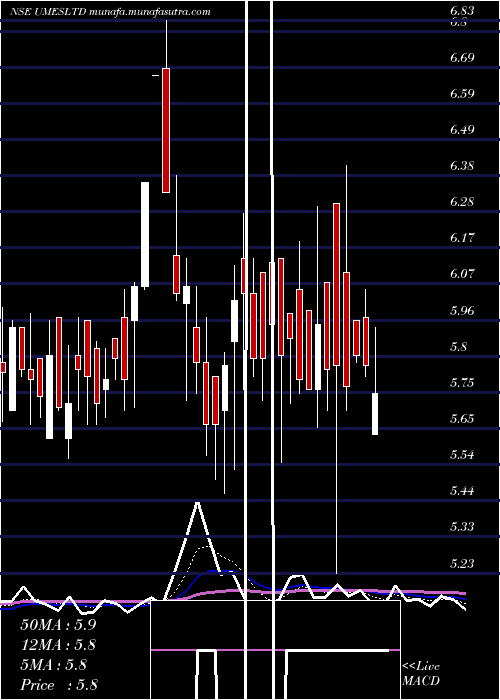Click the 50MA : 5.9 indicator text
This screenshot has width=500, height=700.
[58, 625]
